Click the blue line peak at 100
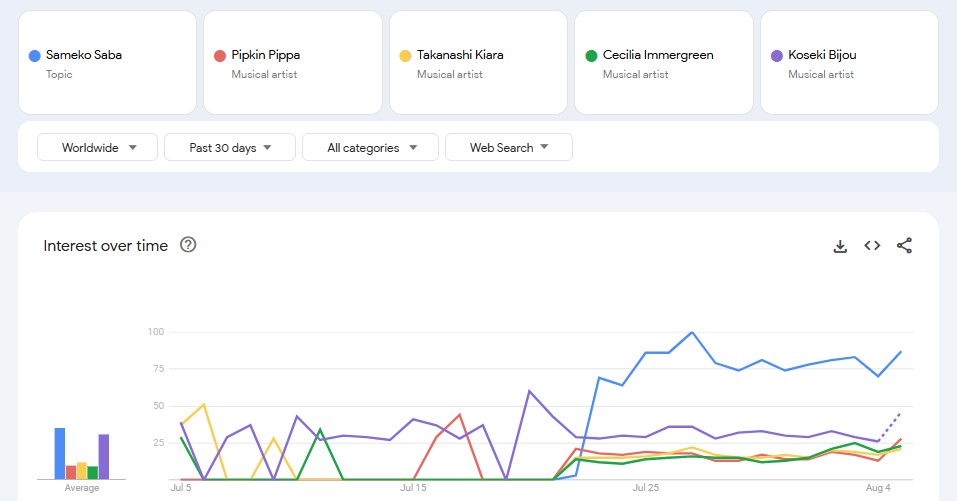 692,333
